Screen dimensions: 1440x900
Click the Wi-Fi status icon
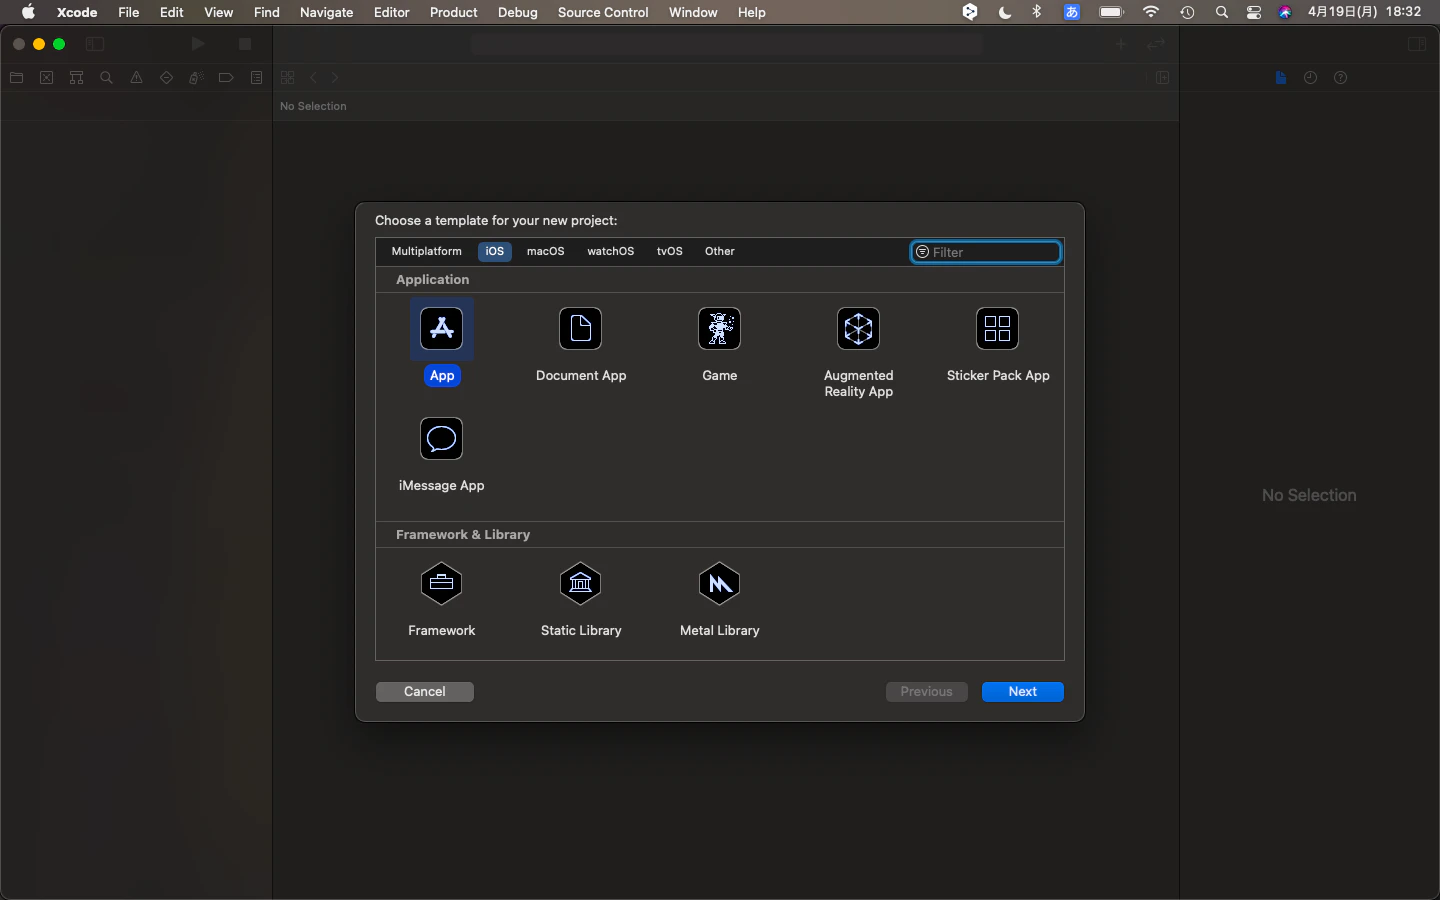(x=1151, y=12)
